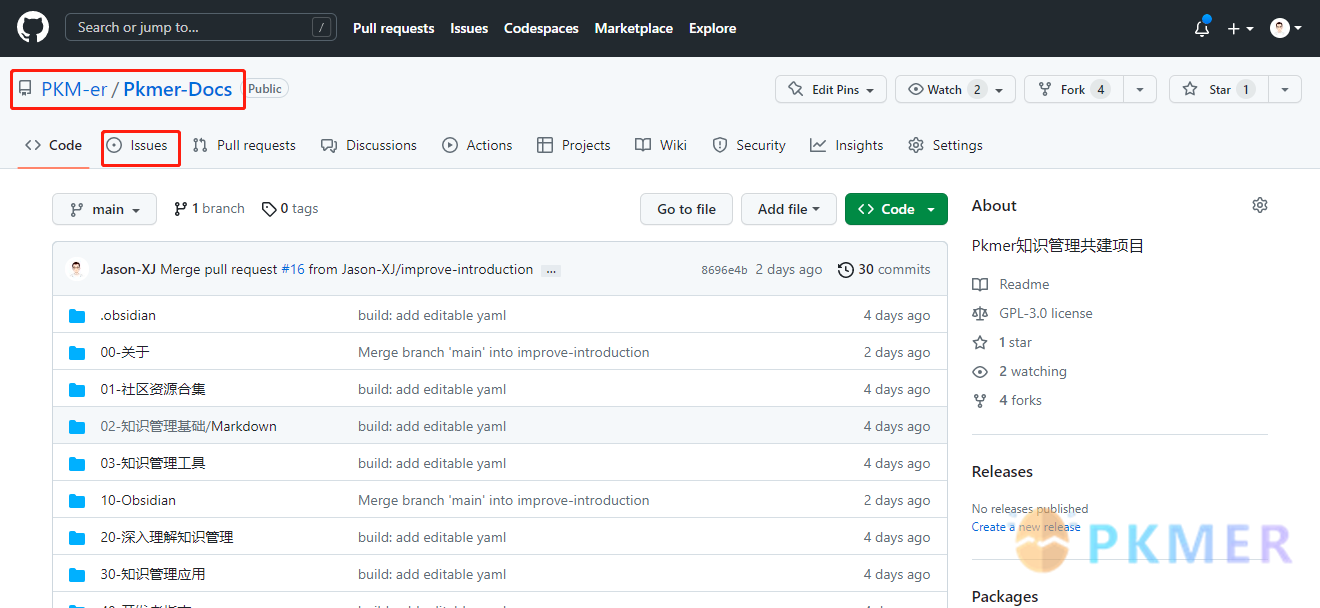Screen dimensions: 1320x608
Task: Open the GPL-3.0 license link
Action: [x=1032, y=314]
